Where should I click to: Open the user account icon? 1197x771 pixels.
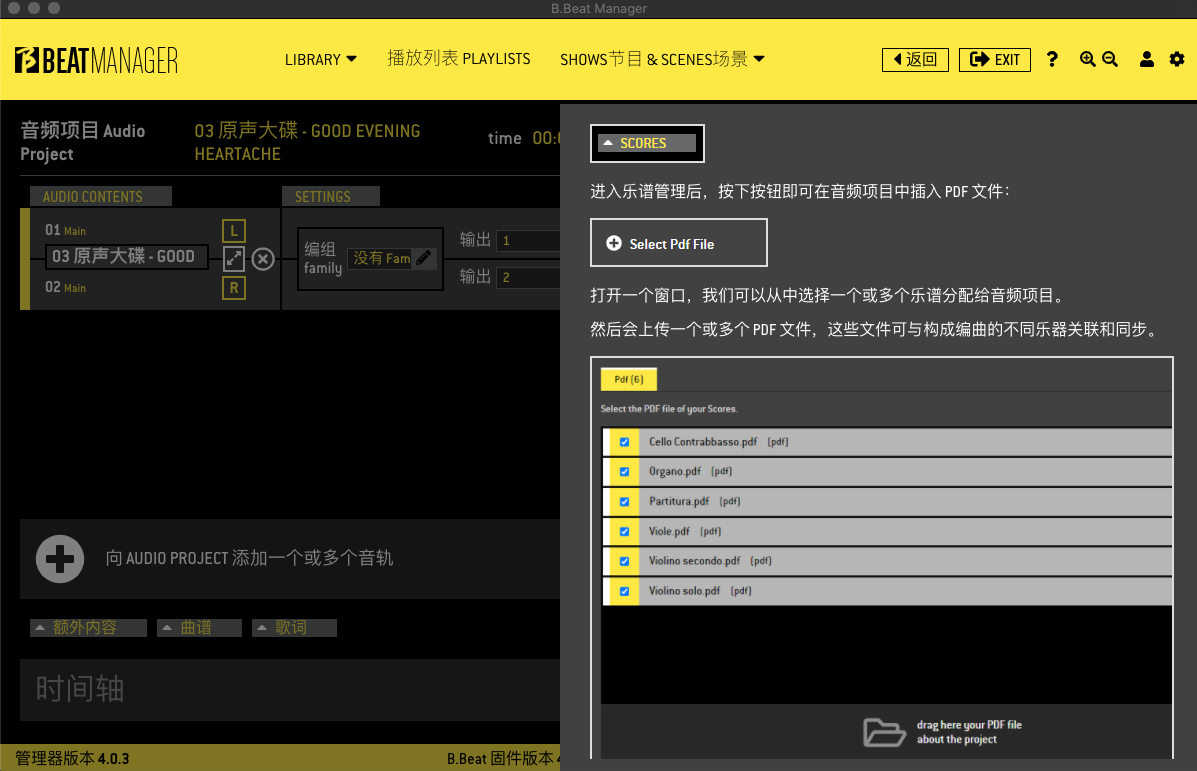[1147, 60]
